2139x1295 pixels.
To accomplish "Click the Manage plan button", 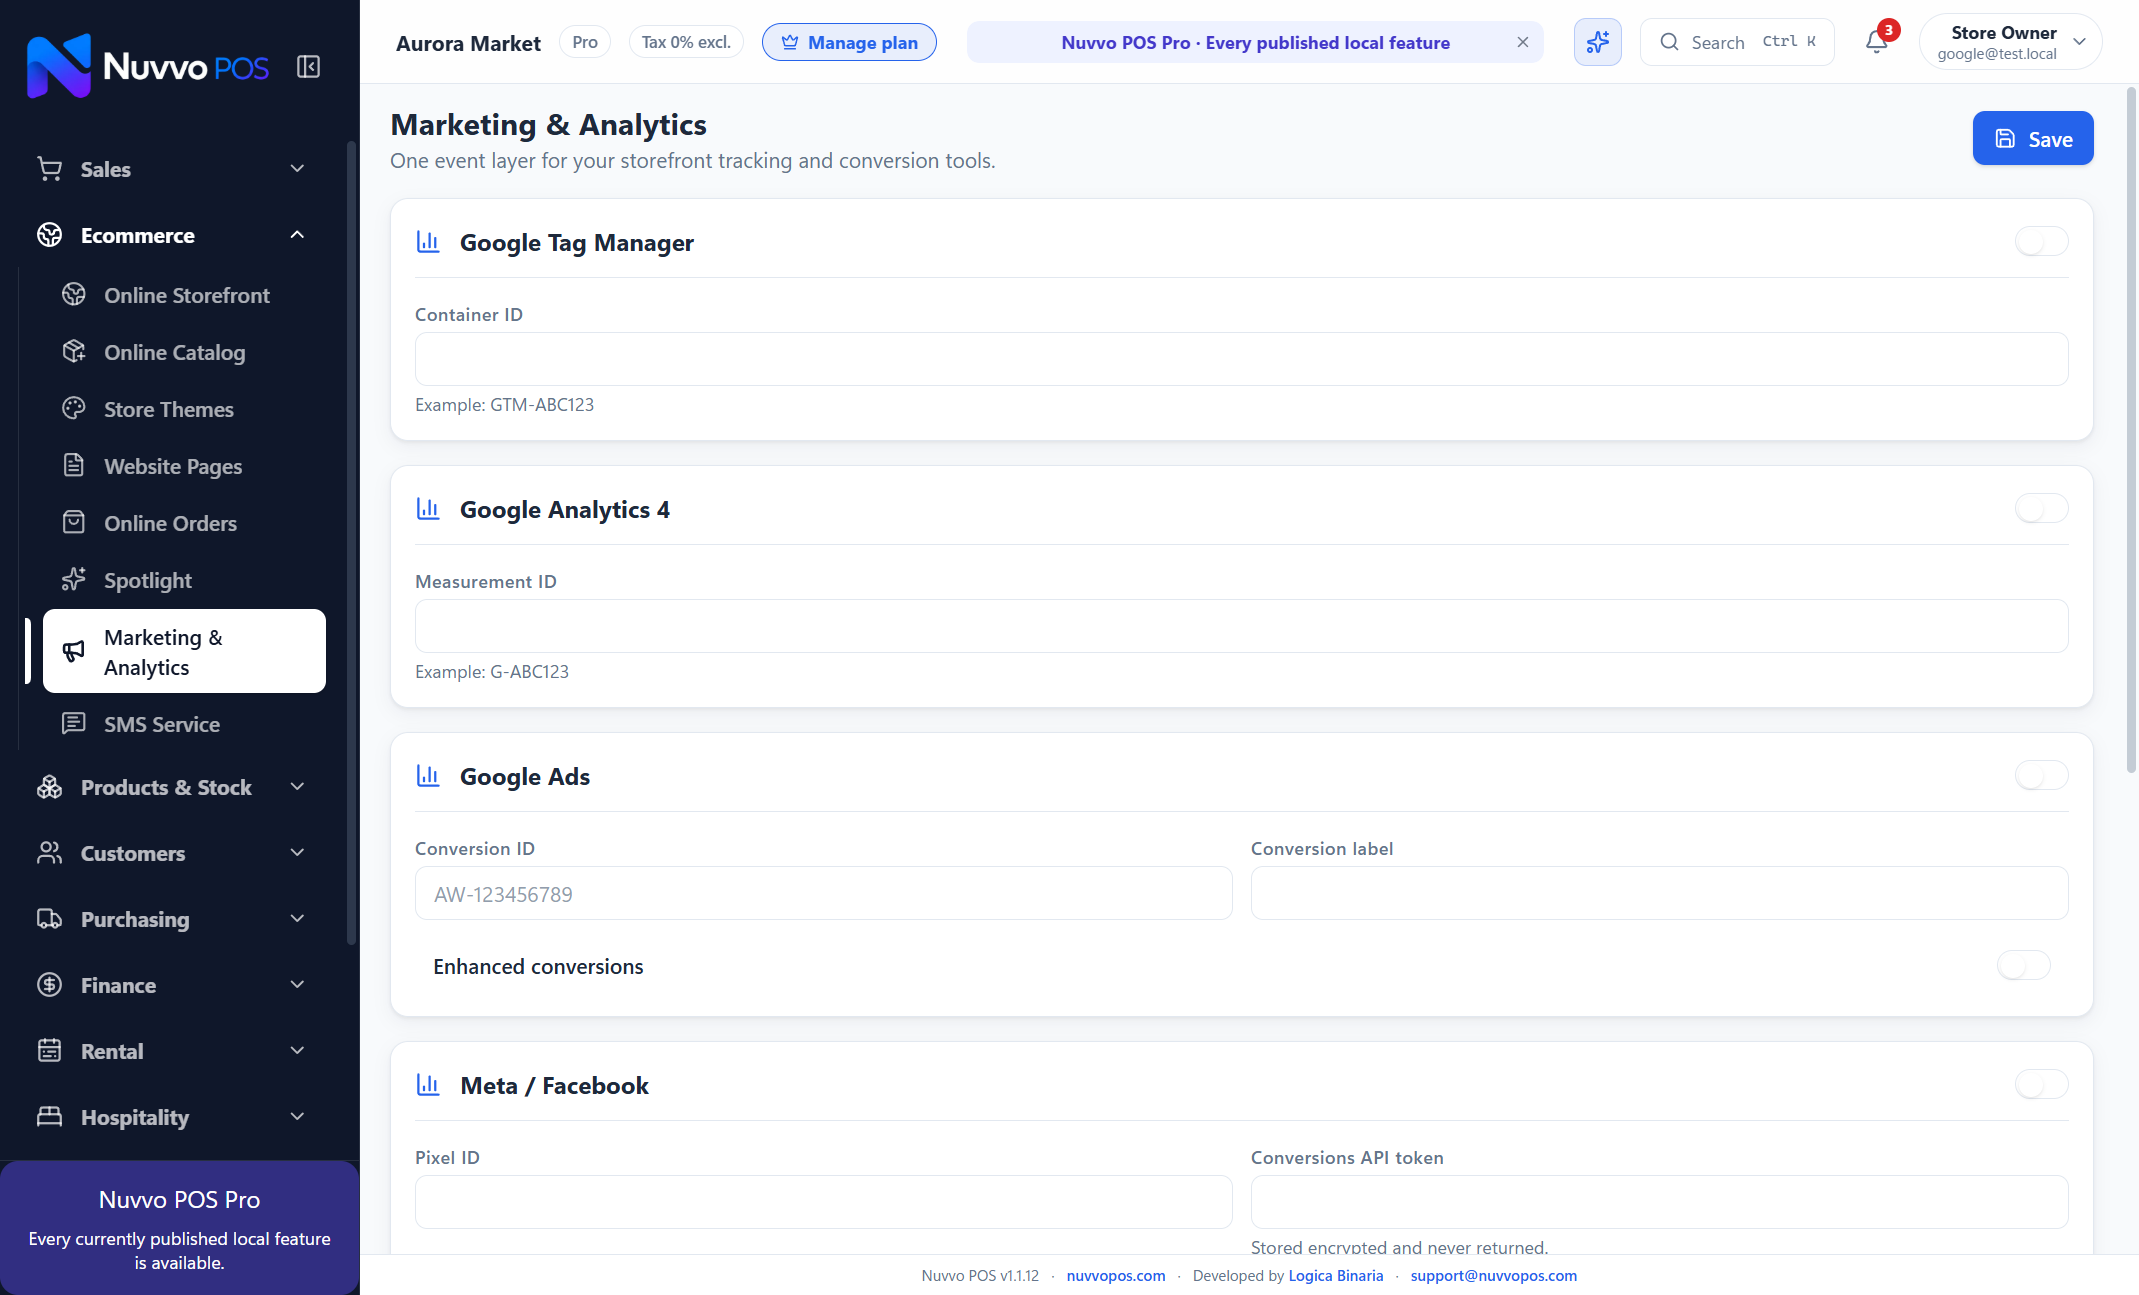I will (x=849, y=42).
